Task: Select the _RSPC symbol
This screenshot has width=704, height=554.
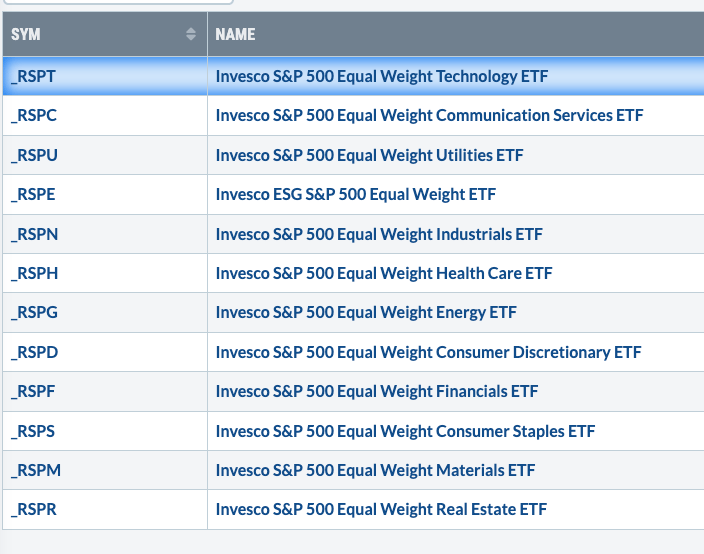Action: (34, 115)
